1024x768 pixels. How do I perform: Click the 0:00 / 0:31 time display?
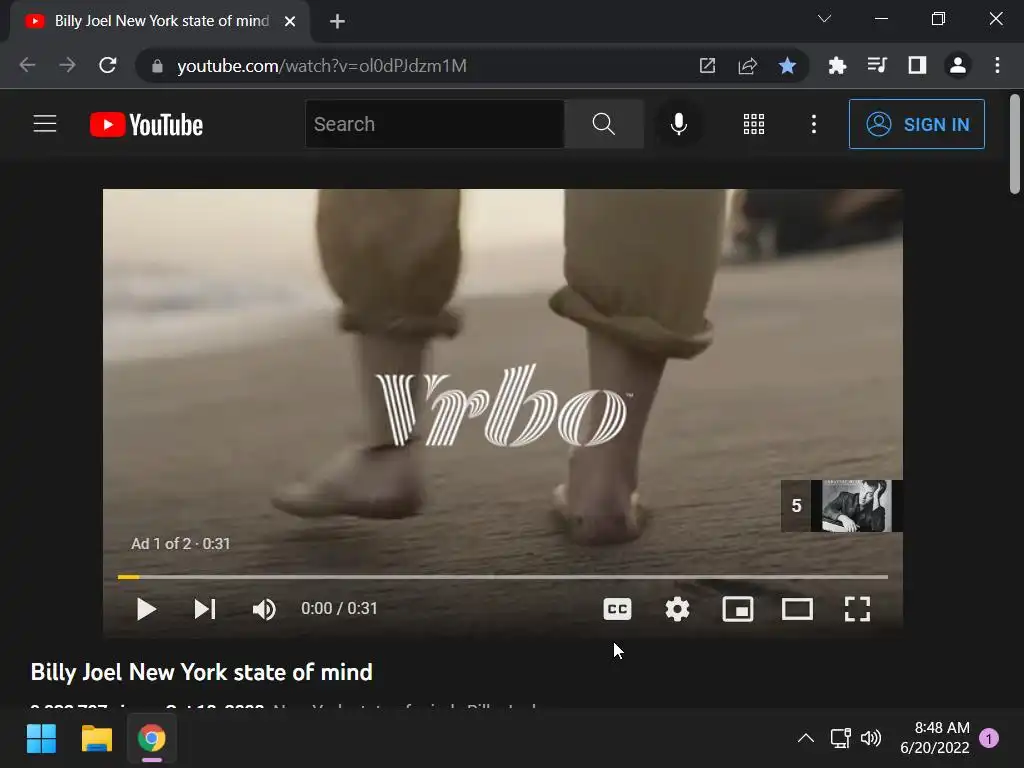tap(339, 609)
